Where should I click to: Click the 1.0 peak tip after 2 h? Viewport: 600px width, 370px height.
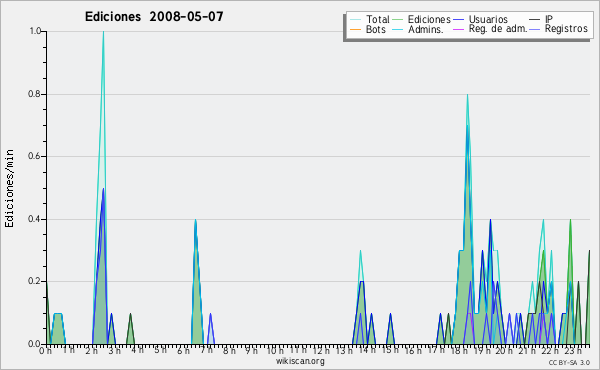coord(103,32)
